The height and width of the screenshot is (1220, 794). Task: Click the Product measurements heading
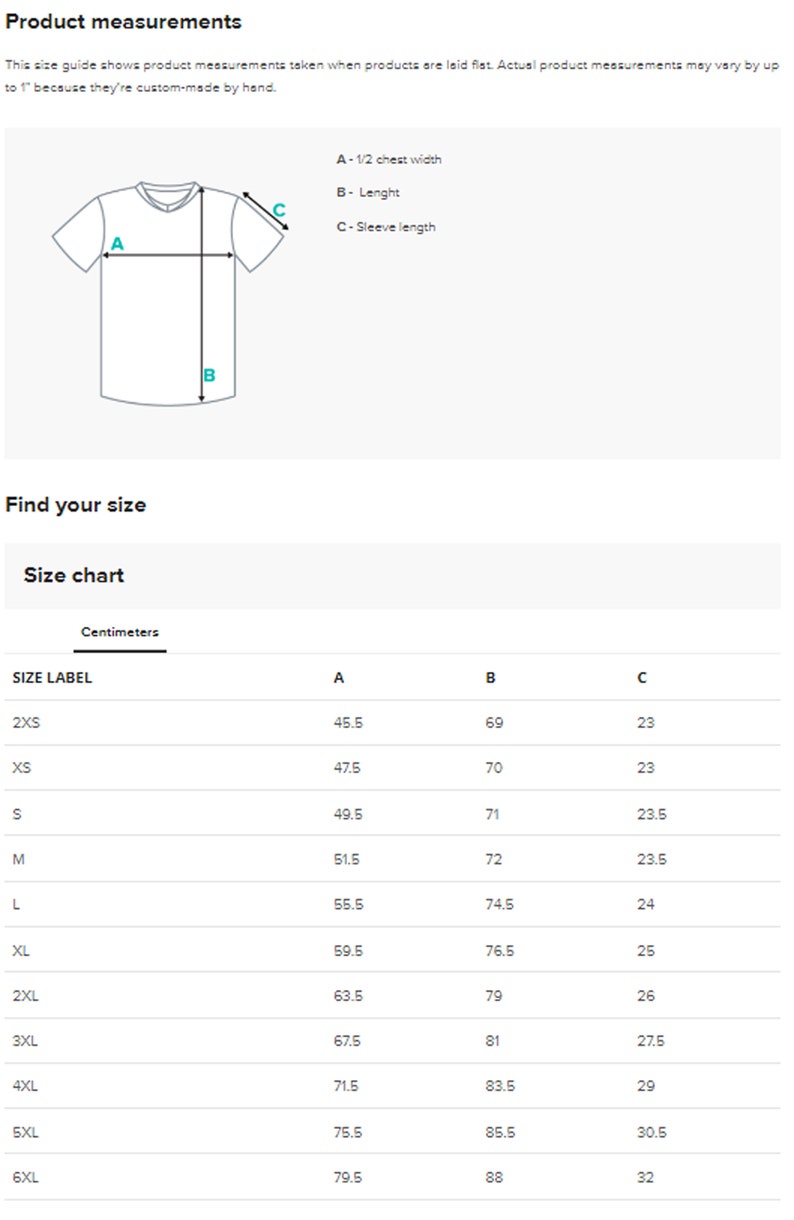point(123,21)
